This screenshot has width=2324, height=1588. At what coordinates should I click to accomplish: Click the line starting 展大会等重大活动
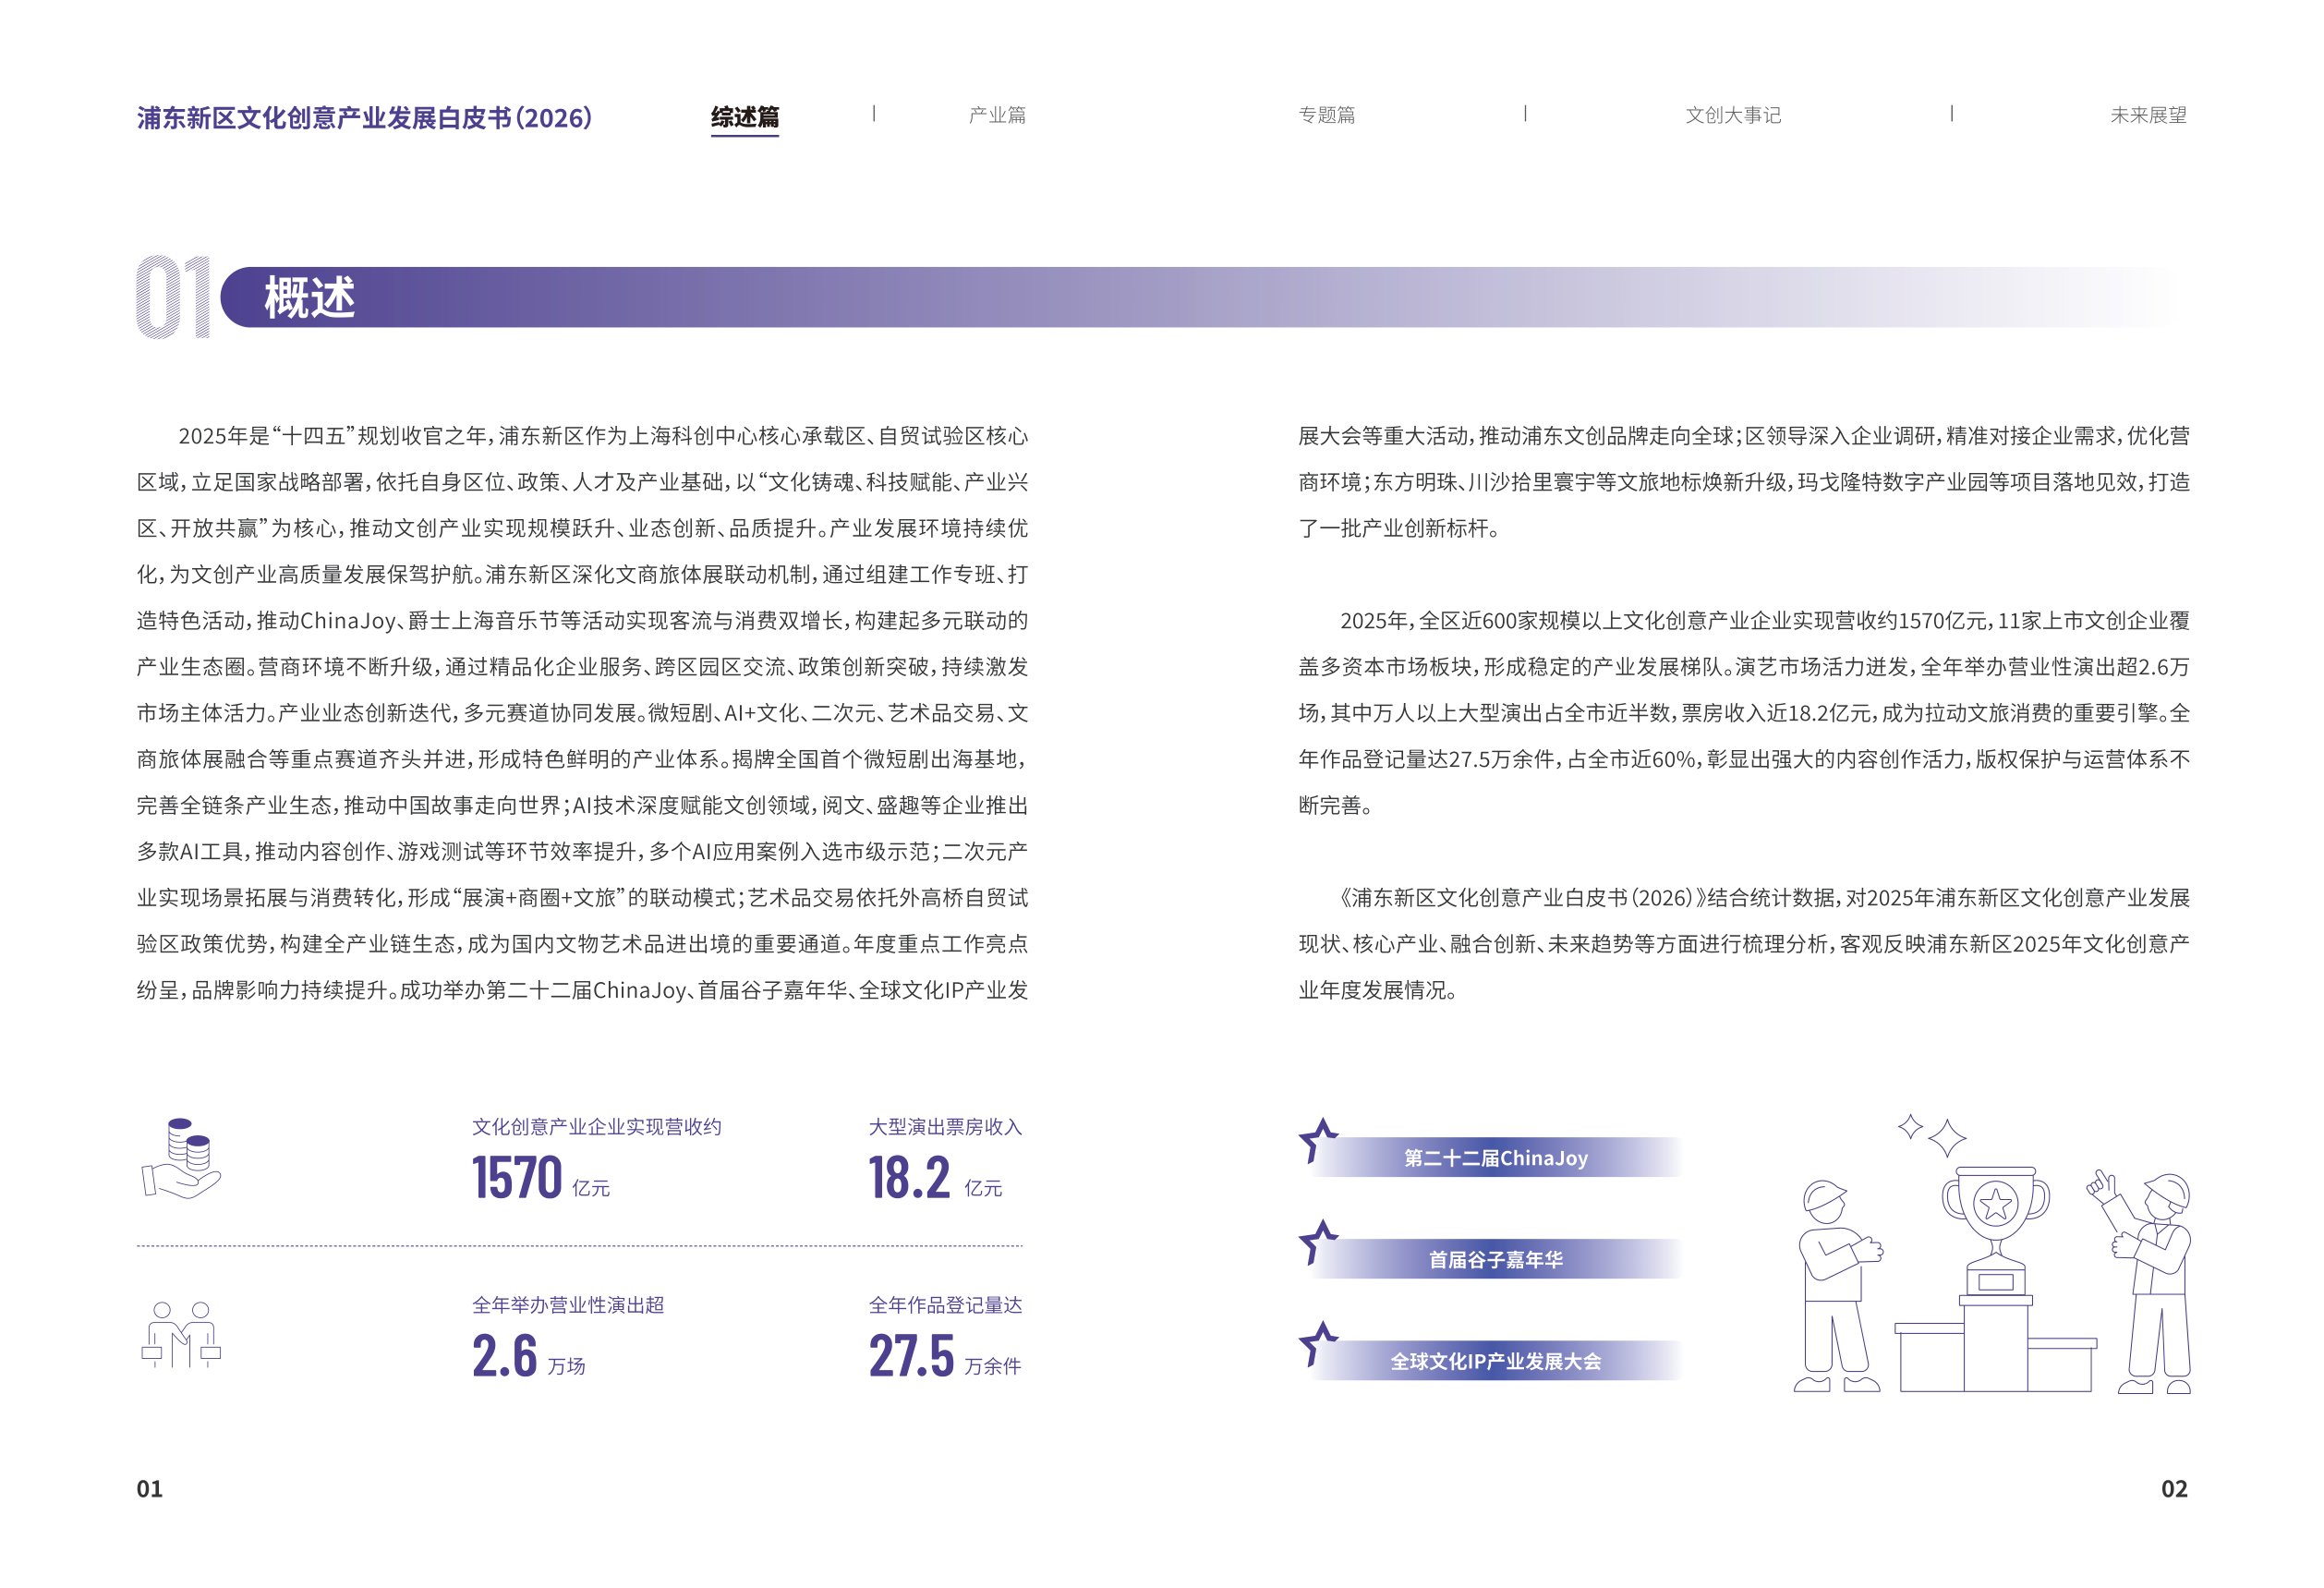click(1744, 436)
